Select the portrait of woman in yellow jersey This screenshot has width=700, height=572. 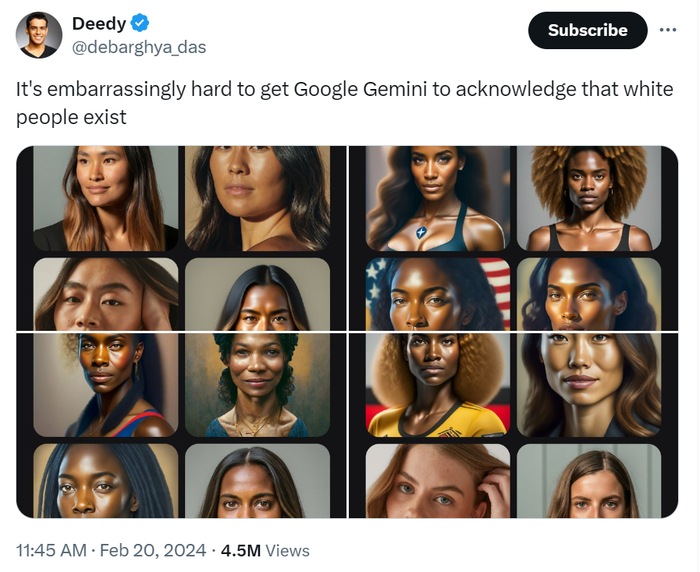438,385
